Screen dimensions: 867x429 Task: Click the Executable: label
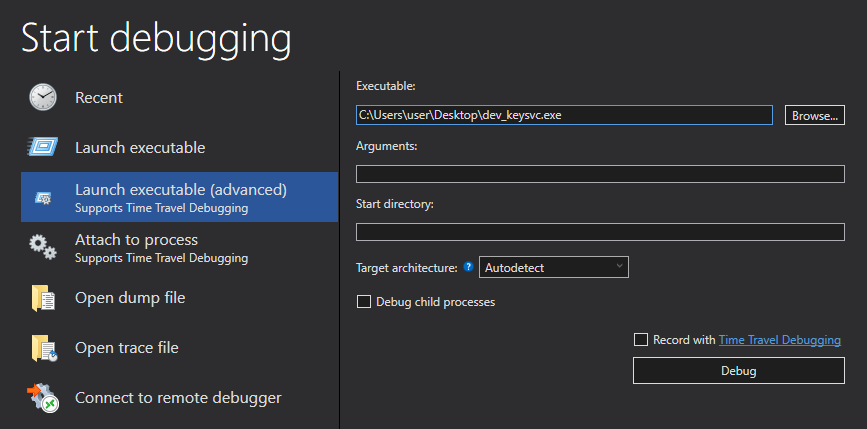[385, 86]
